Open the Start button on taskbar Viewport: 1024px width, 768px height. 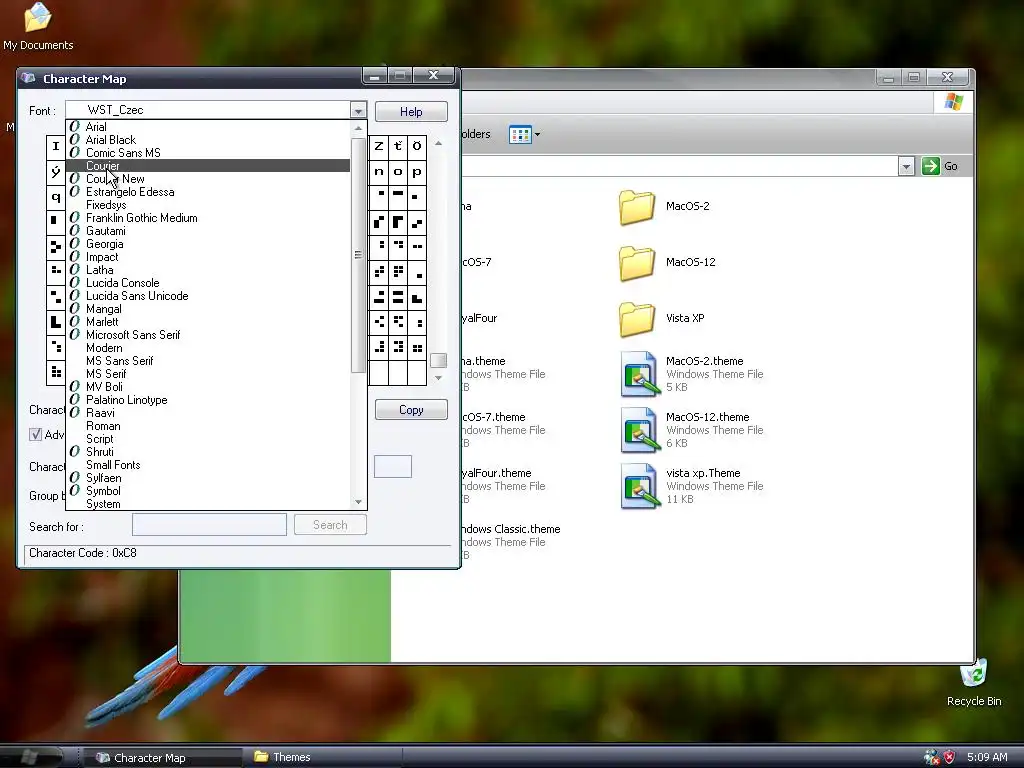pyautogui.click(x=31, y=757)
